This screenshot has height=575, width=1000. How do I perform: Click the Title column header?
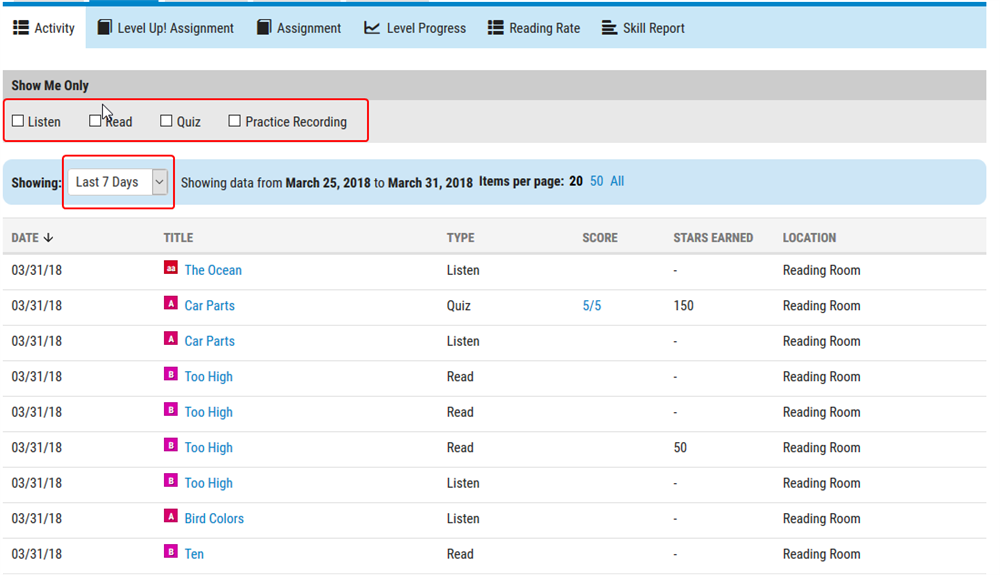coord(178,238)
